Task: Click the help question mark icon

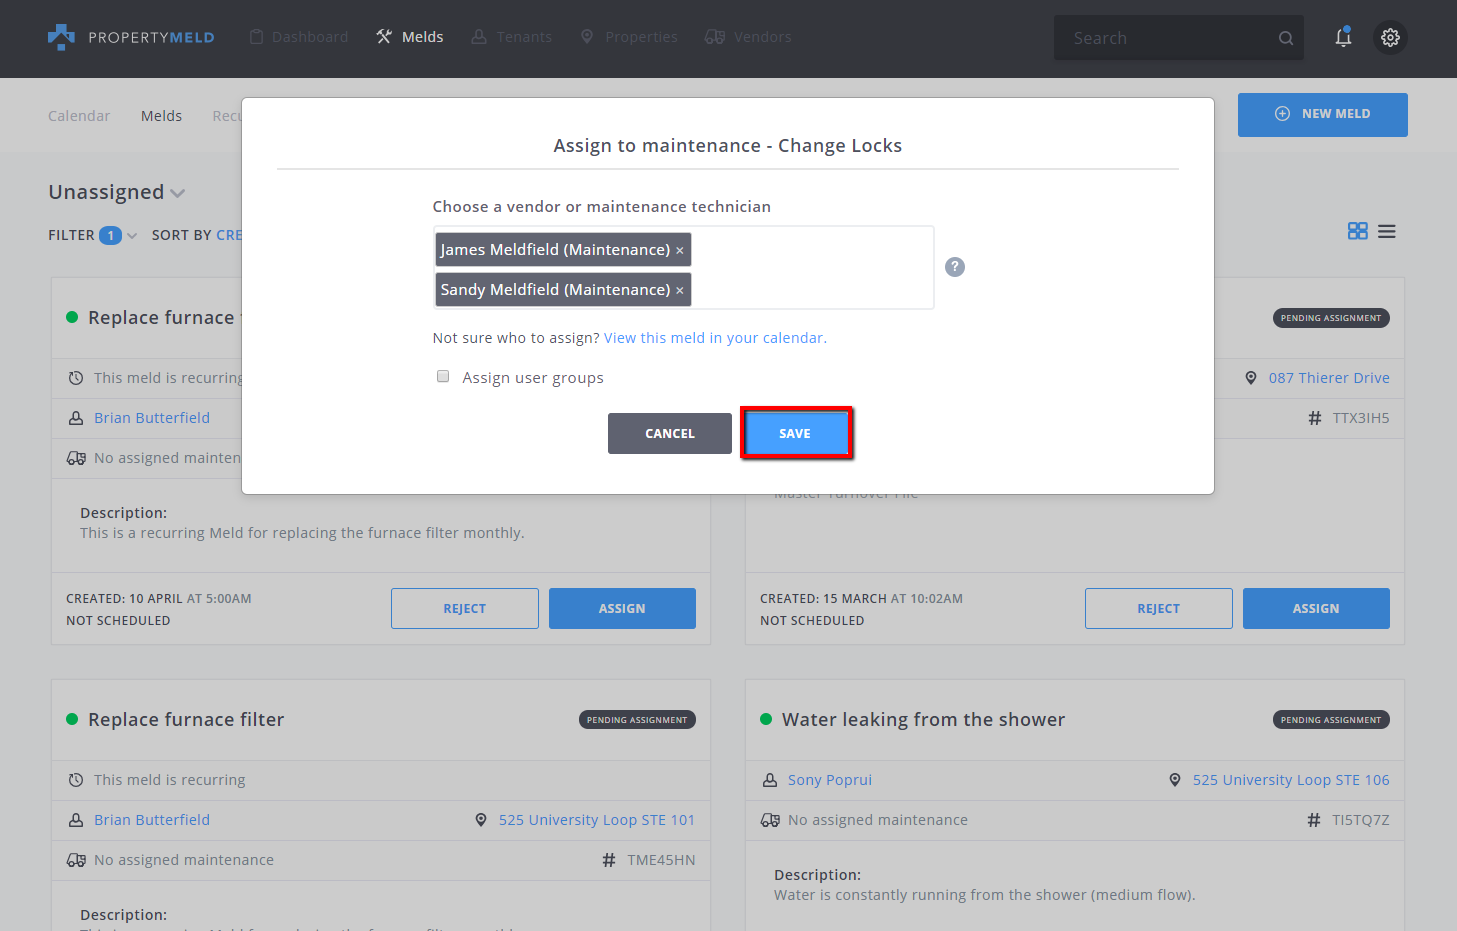Action: click(955, 267)
